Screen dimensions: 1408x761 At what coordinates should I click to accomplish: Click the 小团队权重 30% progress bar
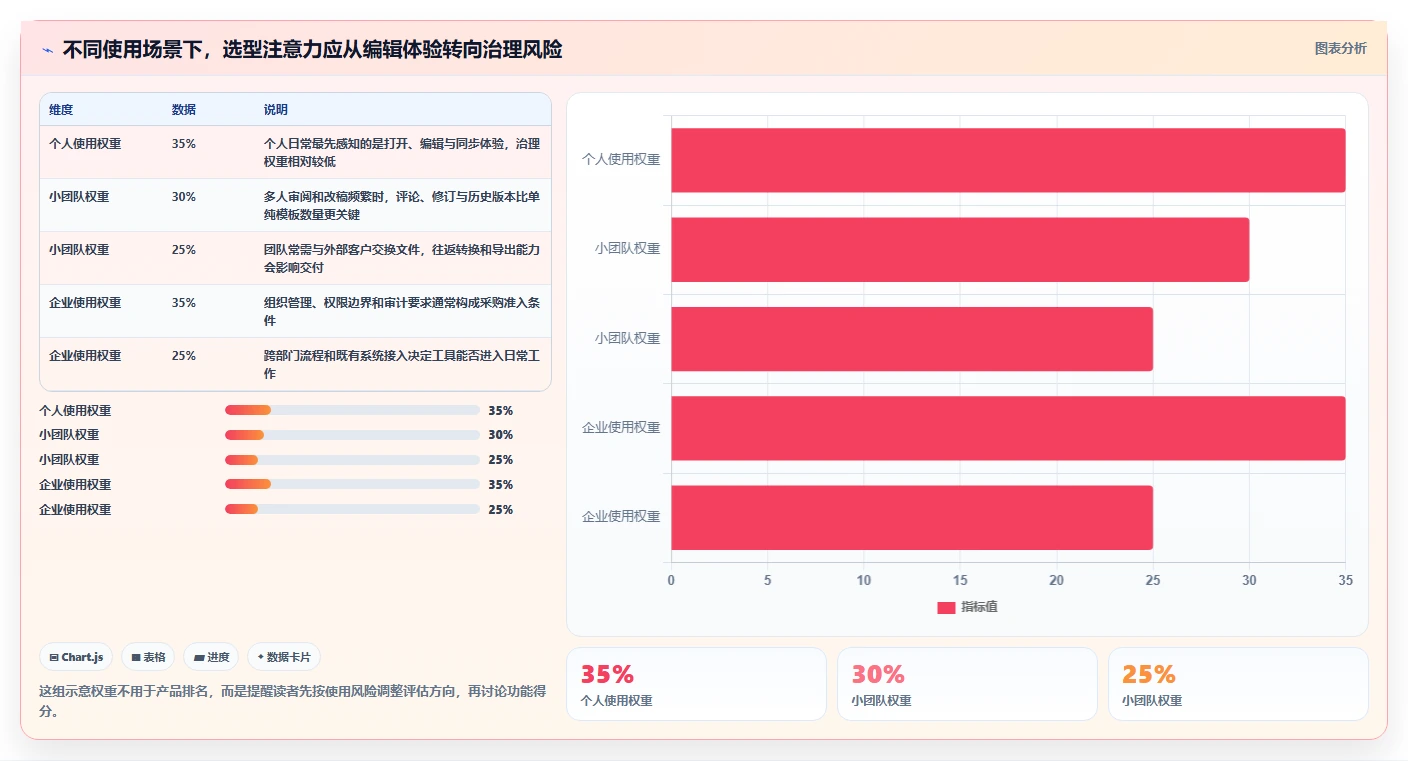click(352, 435)
